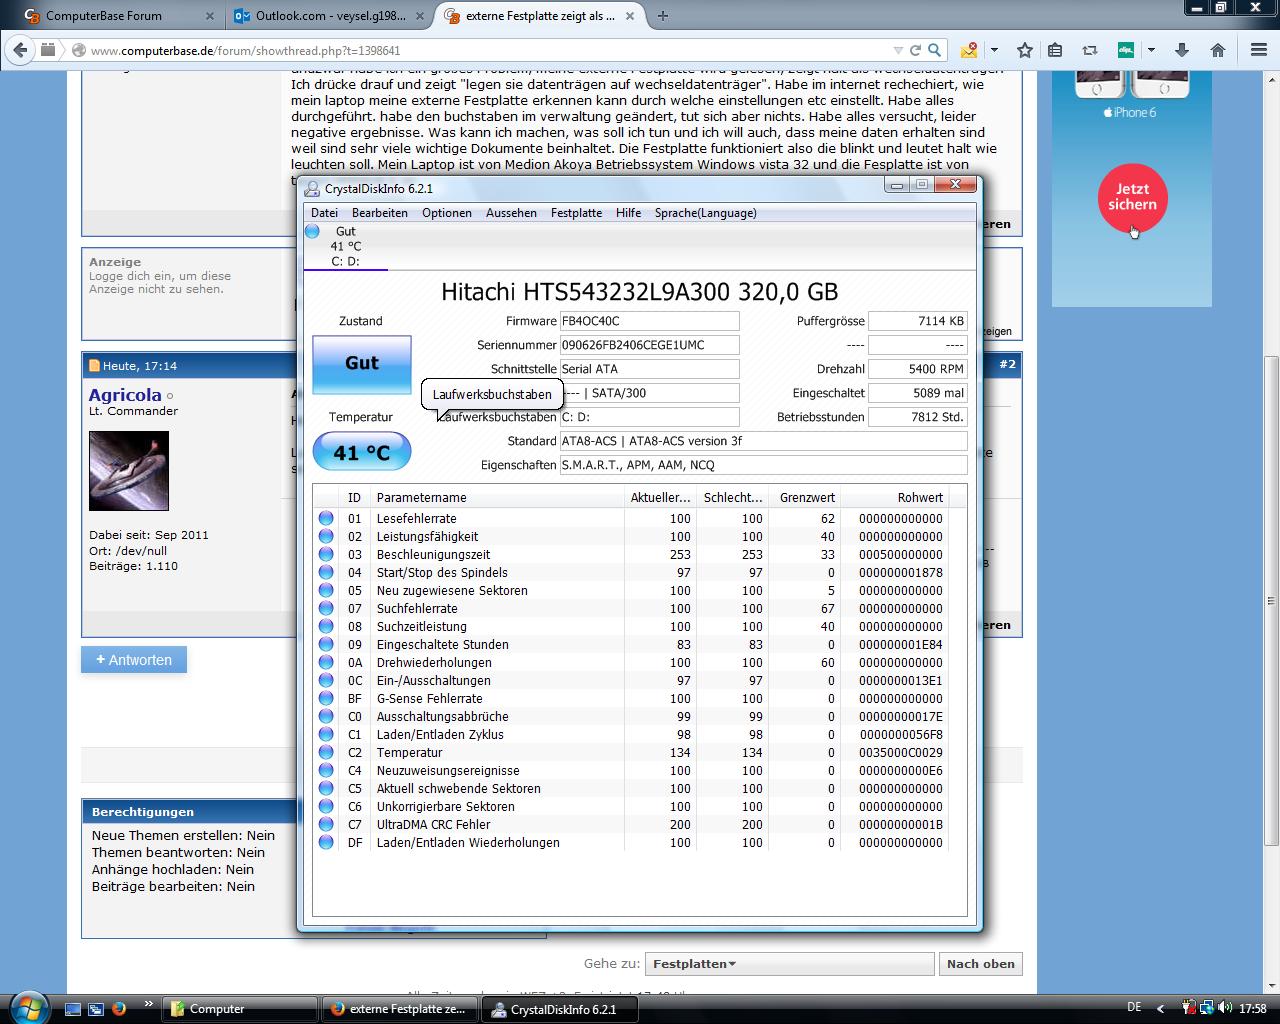Open the Firefox hamburger menu

1257,50
